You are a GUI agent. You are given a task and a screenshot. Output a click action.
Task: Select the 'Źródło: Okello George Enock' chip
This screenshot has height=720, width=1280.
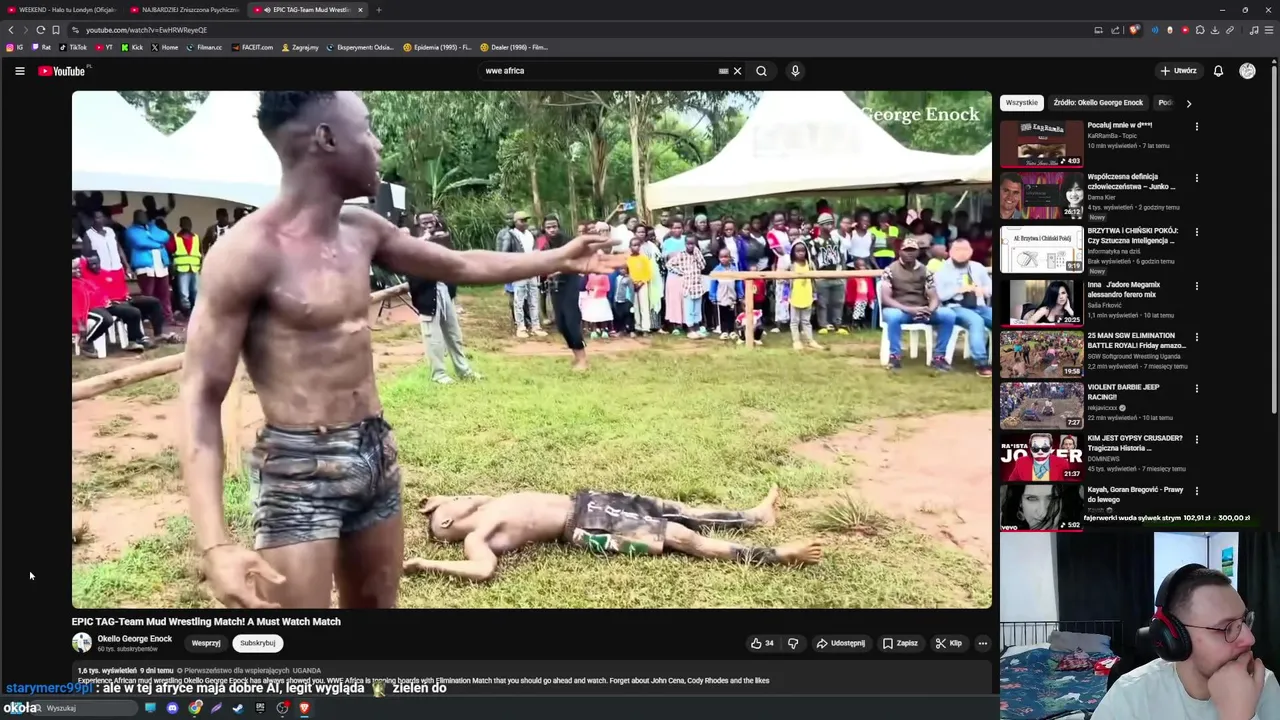pos(1098,103)
